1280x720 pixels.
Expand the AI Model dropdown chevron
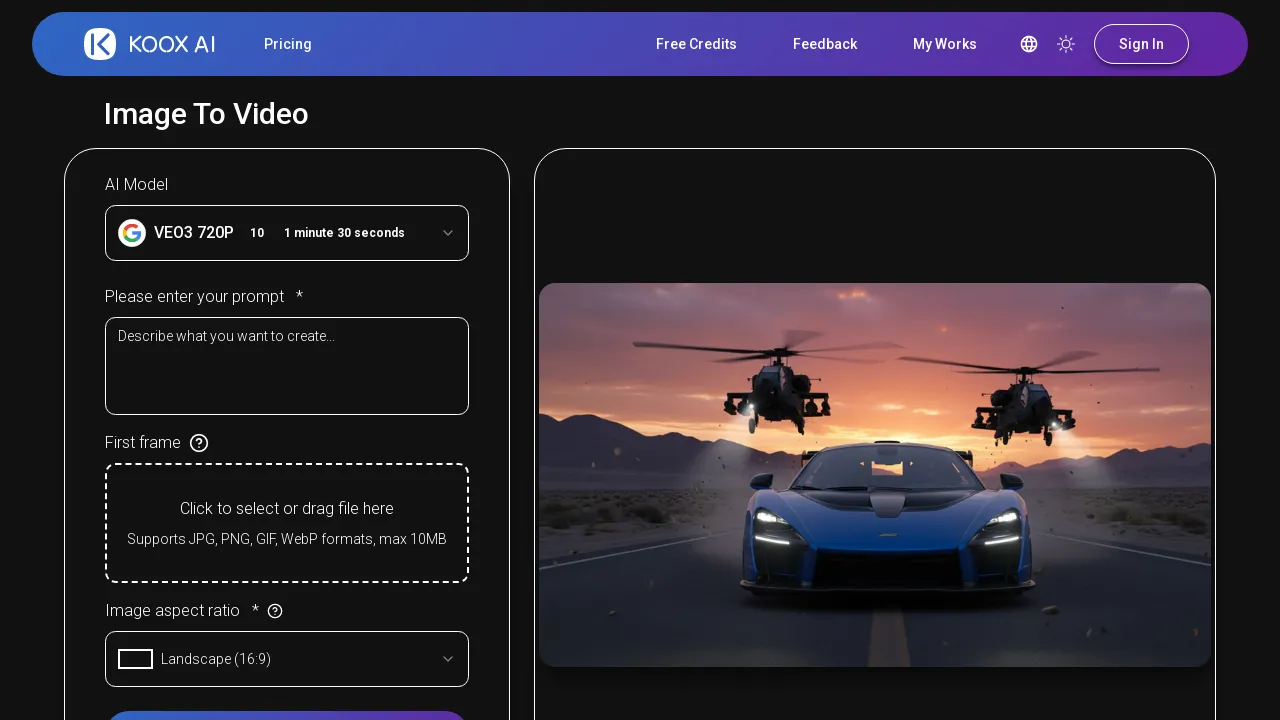click(448, 233)
